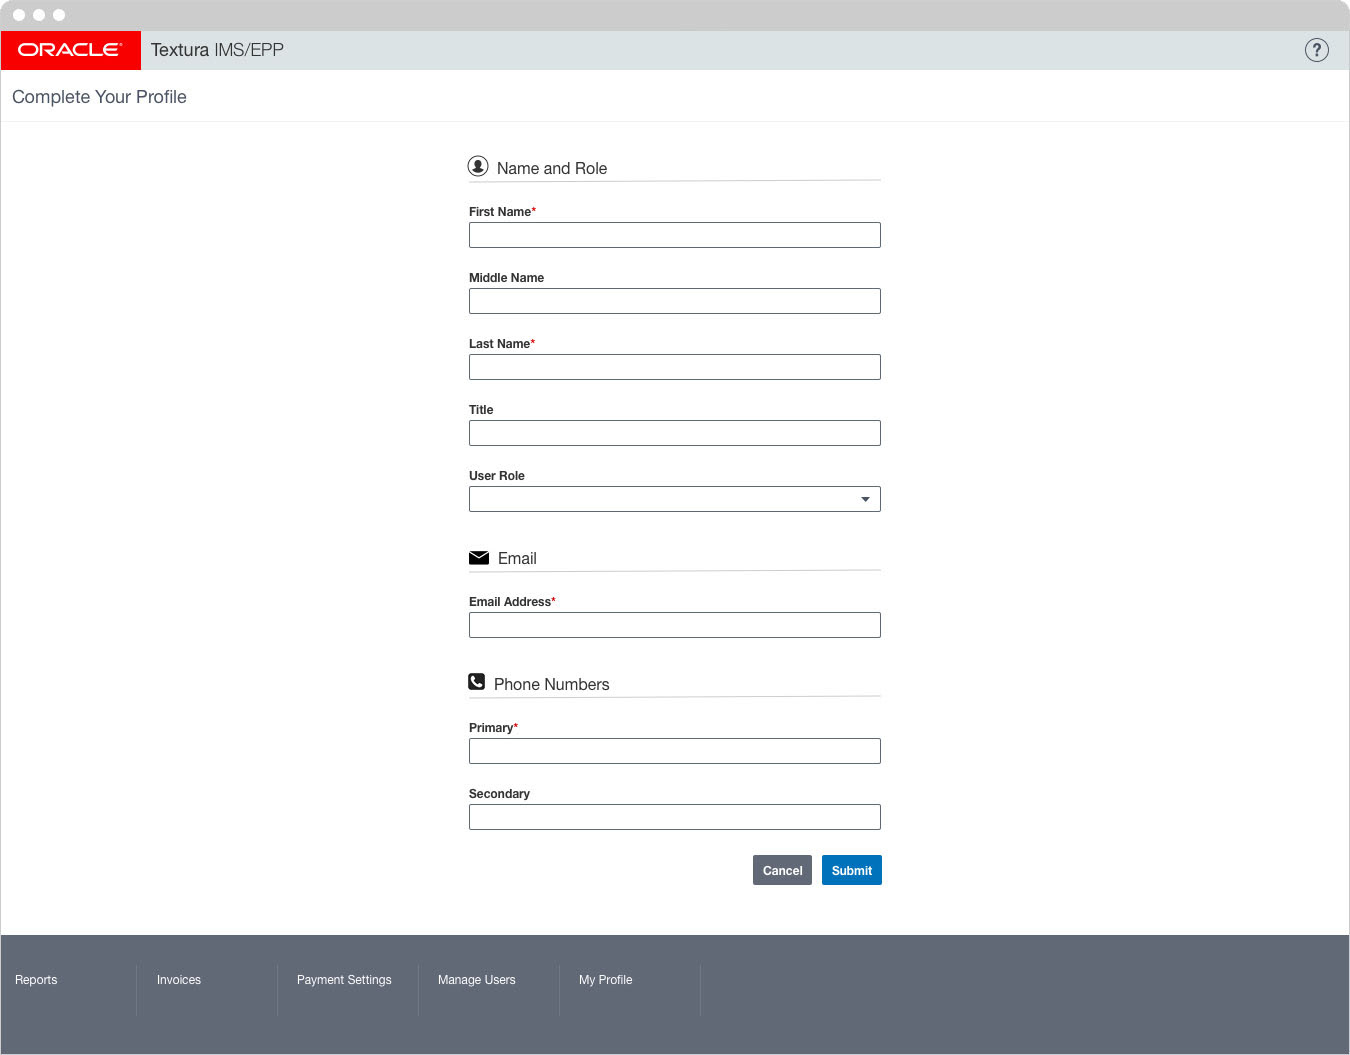
Task: Focus the Email Address input field
Action: (675, 625)
